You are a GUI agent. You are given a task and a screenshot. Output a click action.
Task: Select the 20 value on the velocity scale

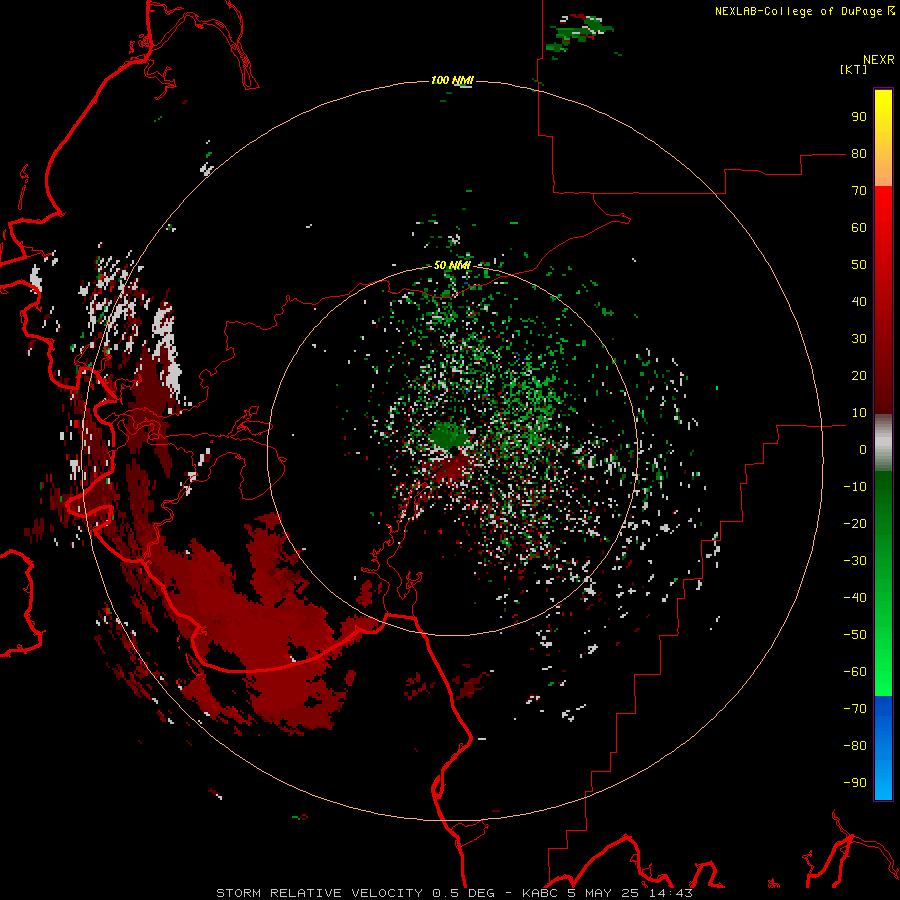point(859,376)
